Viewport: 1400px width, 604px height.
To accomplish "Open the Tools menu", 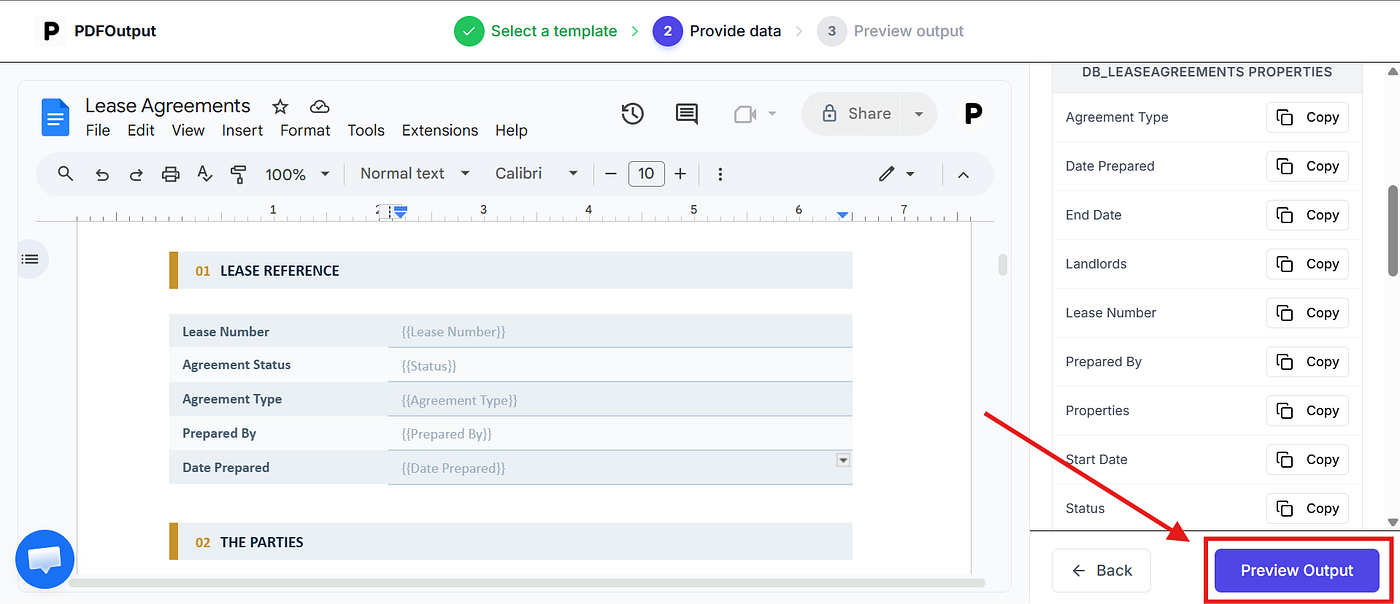I will 366,130.
